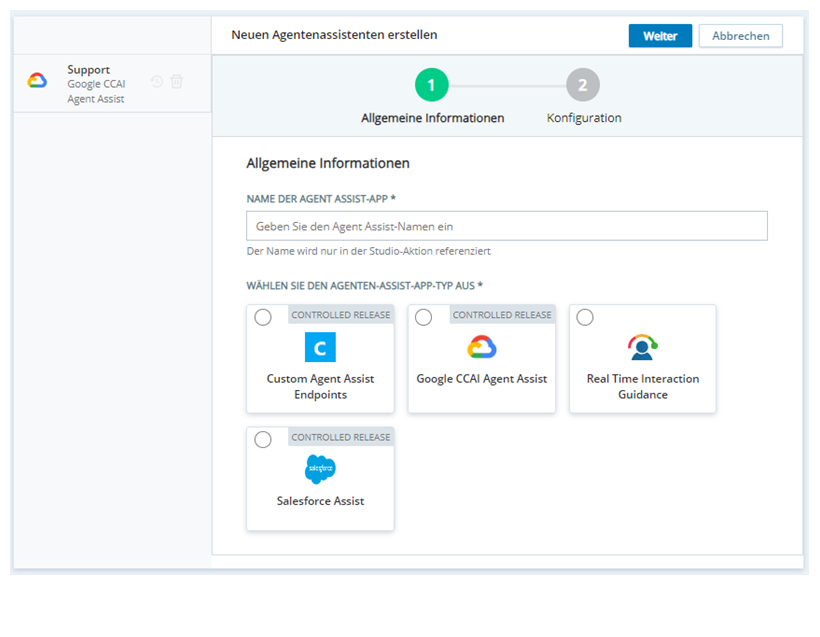Click the 'Neuen Agentenassistenten erstellen' title
The image size is (820, 637).
tap(334, 35)
